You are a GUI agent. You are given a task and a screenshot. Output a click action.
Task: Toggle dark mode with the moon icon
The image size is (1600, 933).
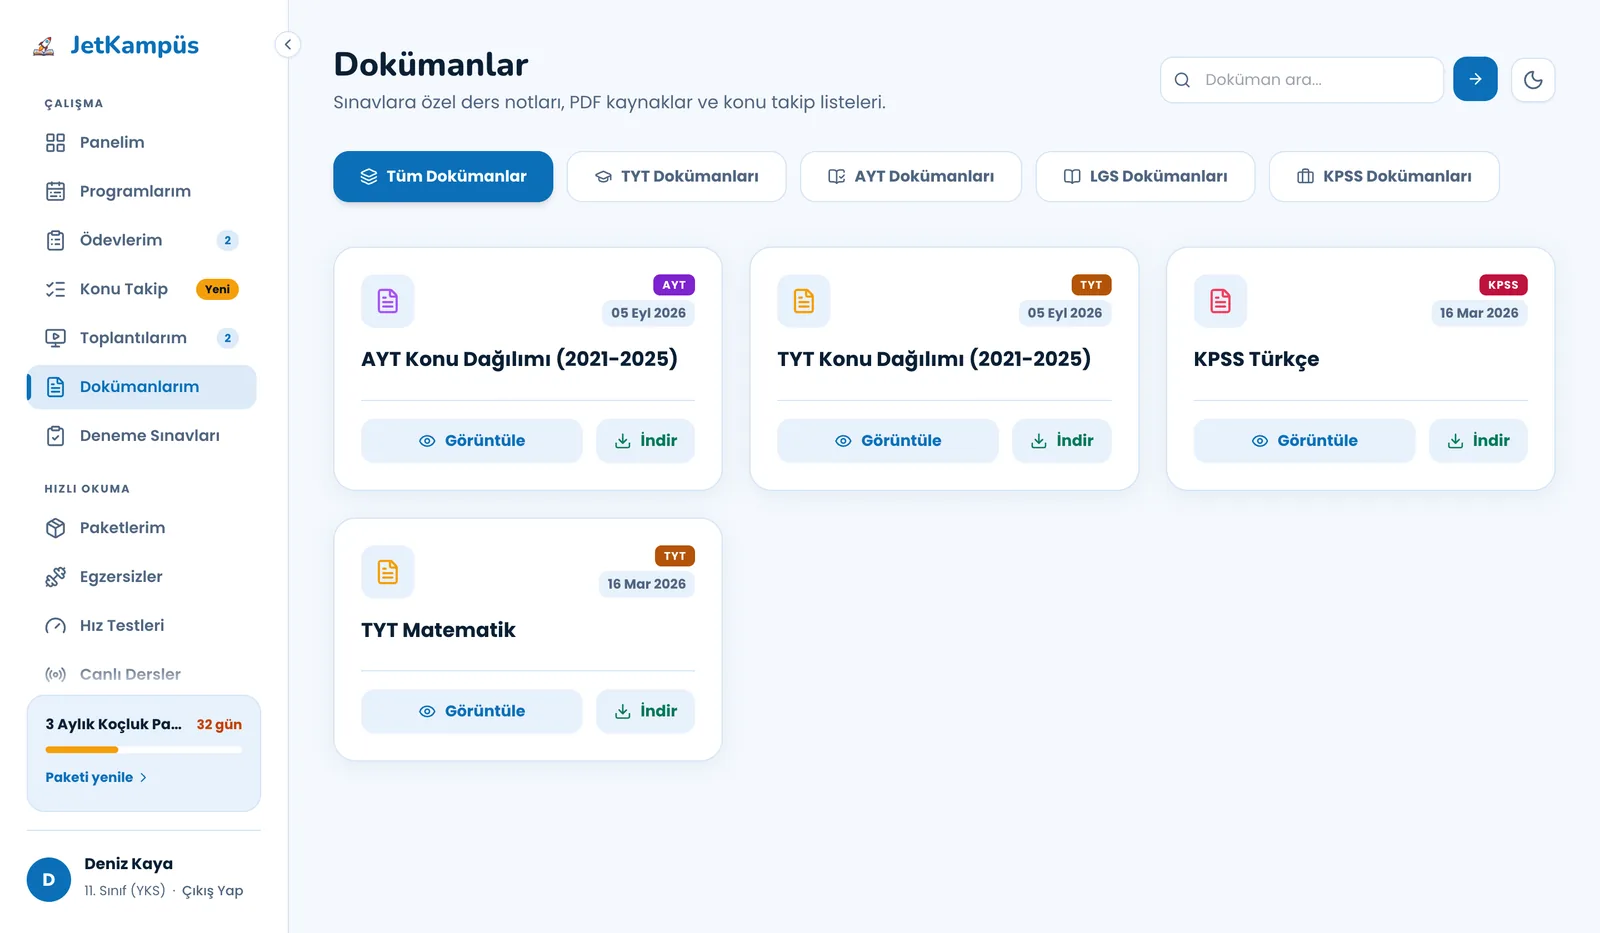(x=1533, y=80)
